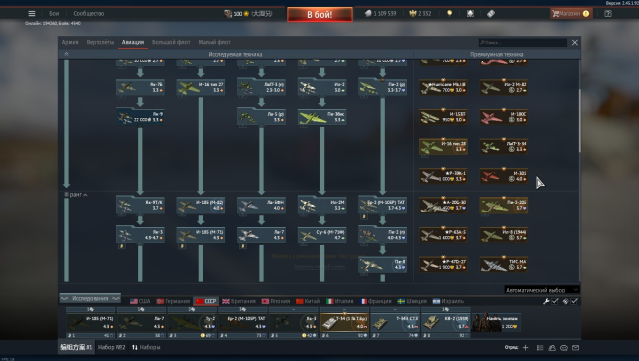Select the СССР nation flag tab
This screenshot has width=639, height=361.
[x=206, y=301]
